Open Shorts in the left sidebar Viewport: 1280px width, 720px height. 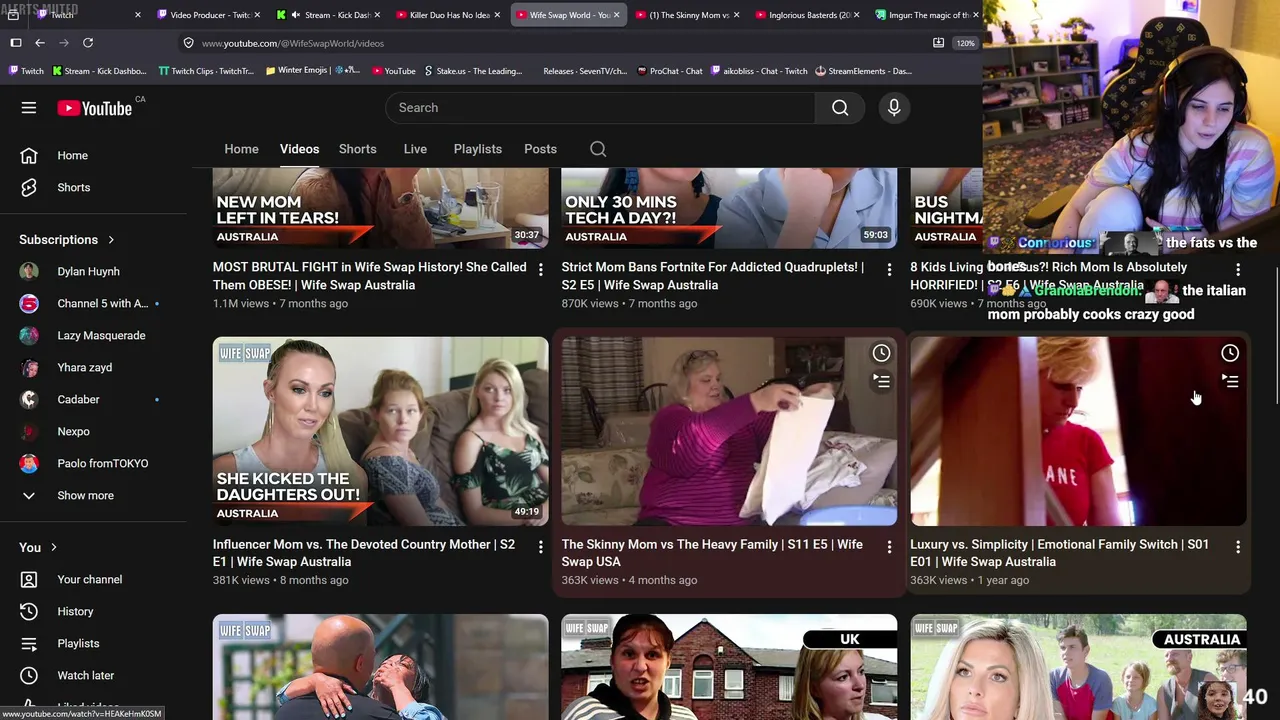pos(93,187)
